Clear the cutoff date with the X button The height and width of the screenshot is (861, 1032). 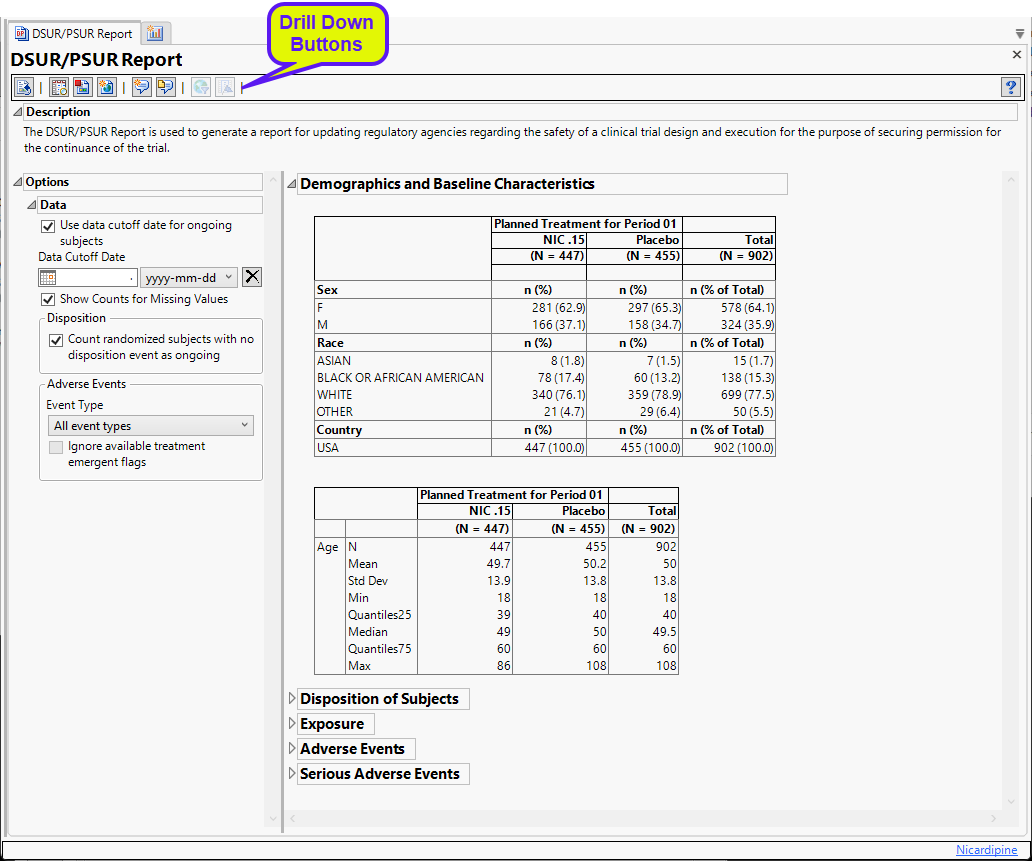pyautogui.click(x=252, y=278)
